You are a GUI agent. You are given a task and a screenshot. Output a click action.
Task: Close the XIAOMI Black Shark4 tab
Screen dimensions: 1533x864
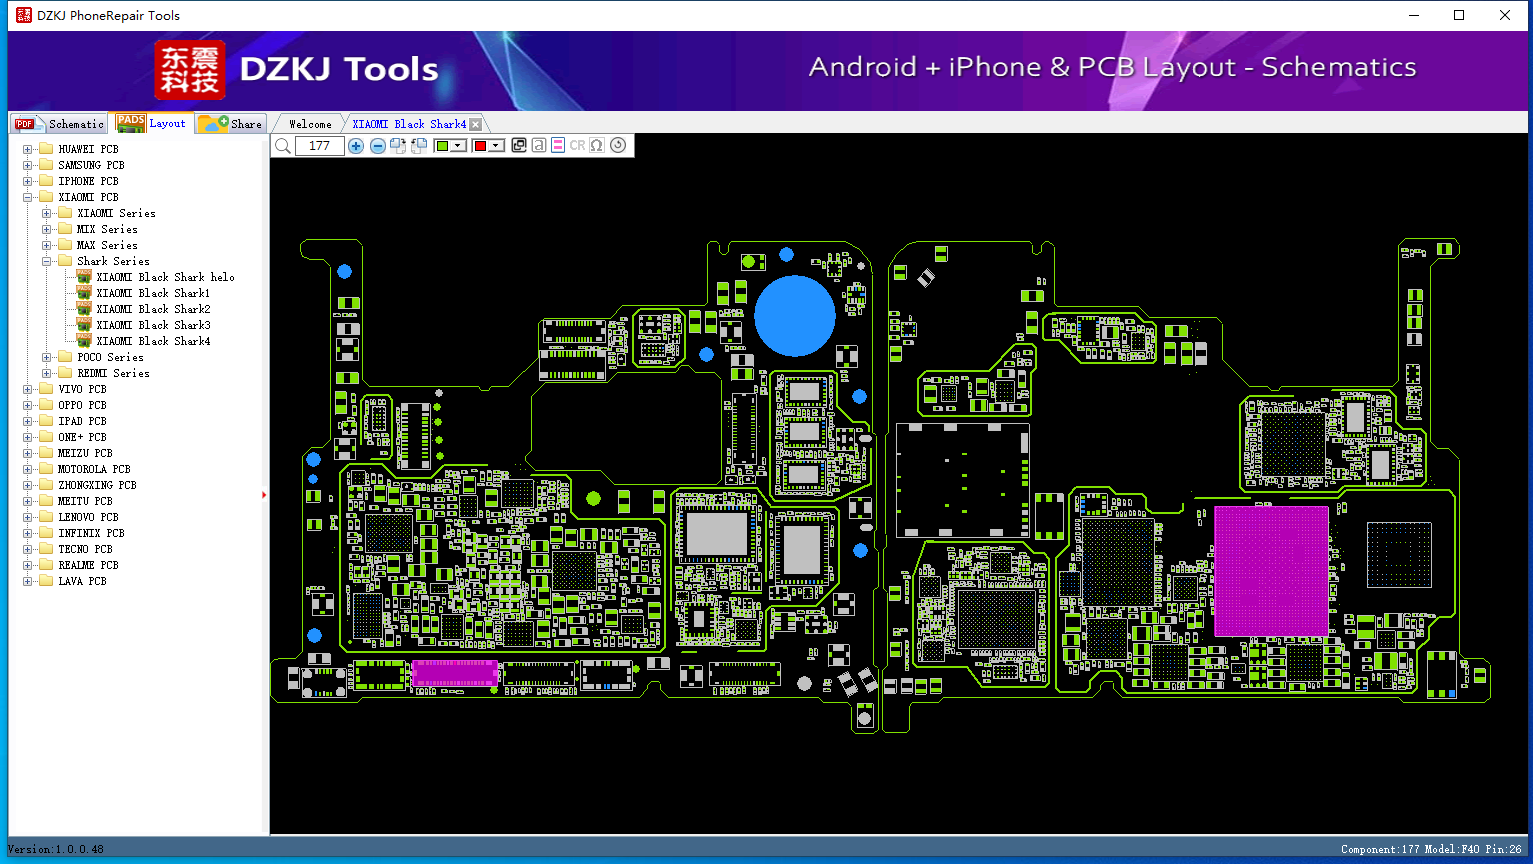click(476, 124)
